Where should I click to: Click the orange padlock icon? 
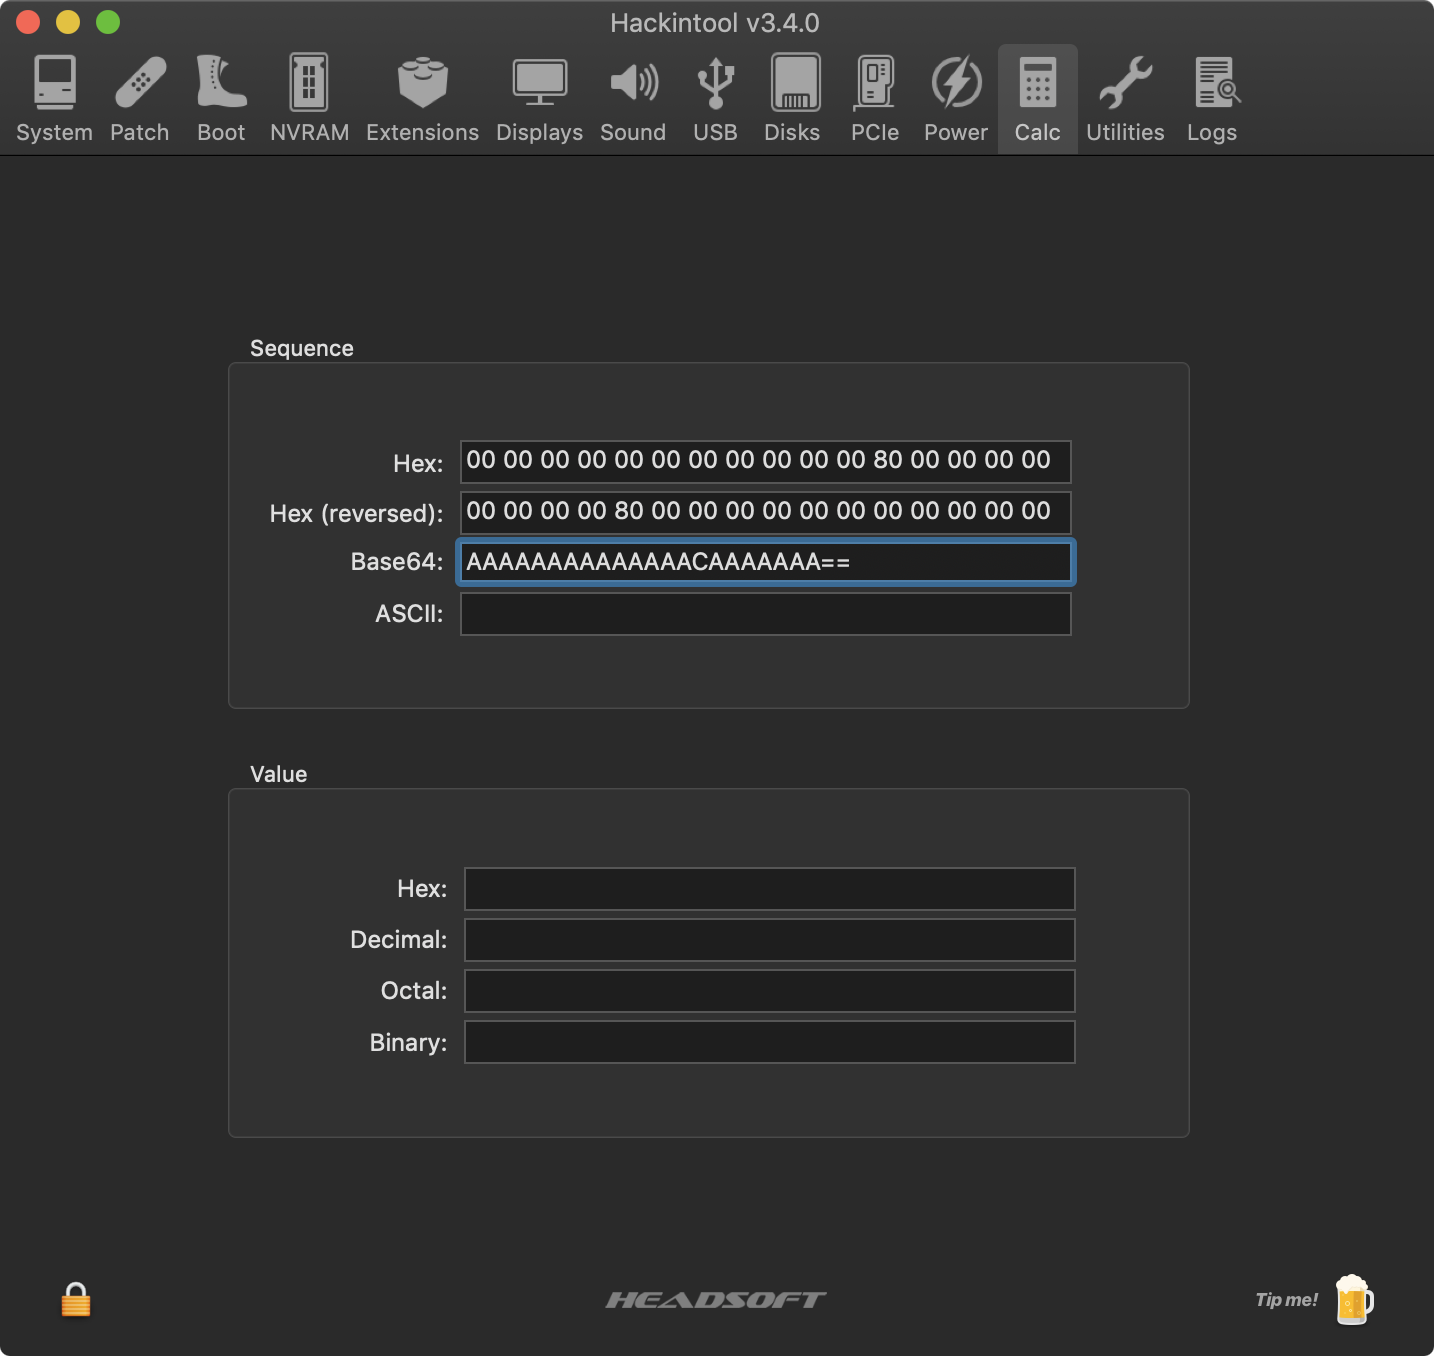pos(76,1300)
